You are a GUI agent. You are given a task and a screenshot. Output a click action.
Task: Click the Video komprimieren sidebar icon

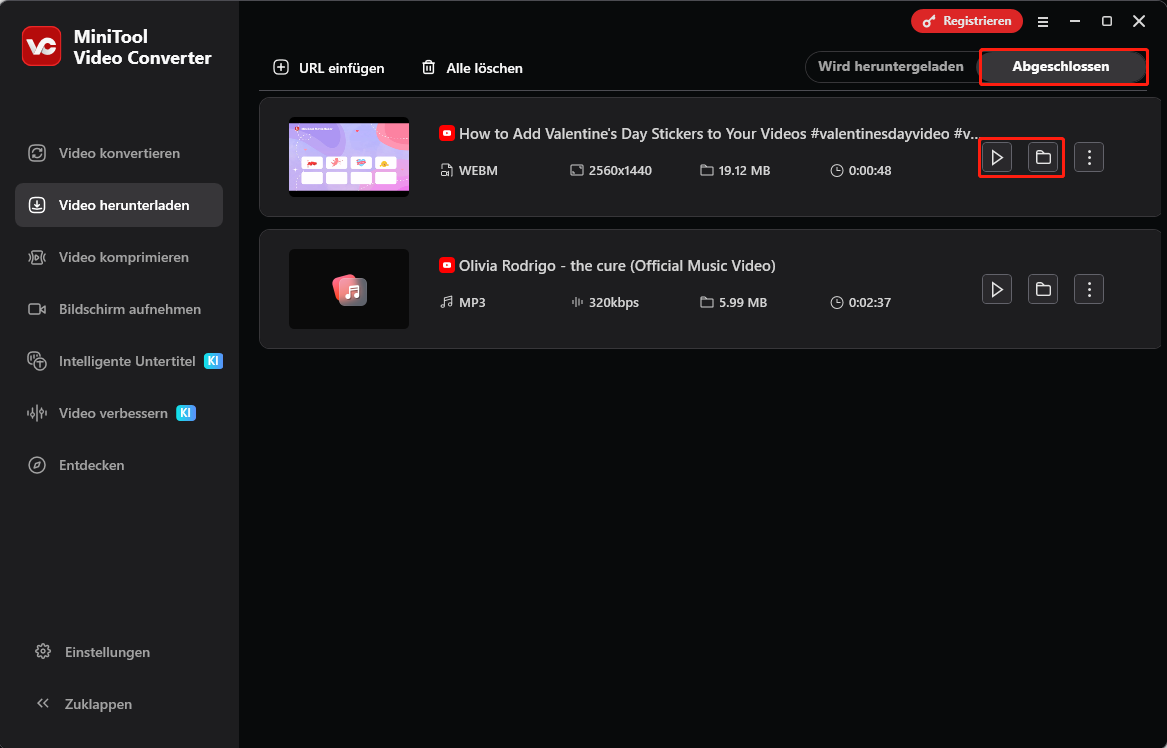click(x=37, y=258)
